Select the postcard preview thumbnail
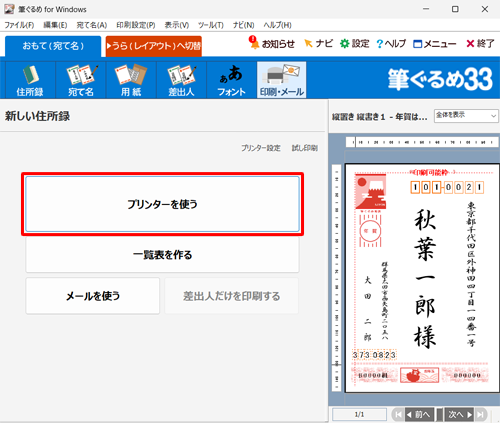Image resolution: width=500 pixels, height=423 pixels. coord(420,278)
